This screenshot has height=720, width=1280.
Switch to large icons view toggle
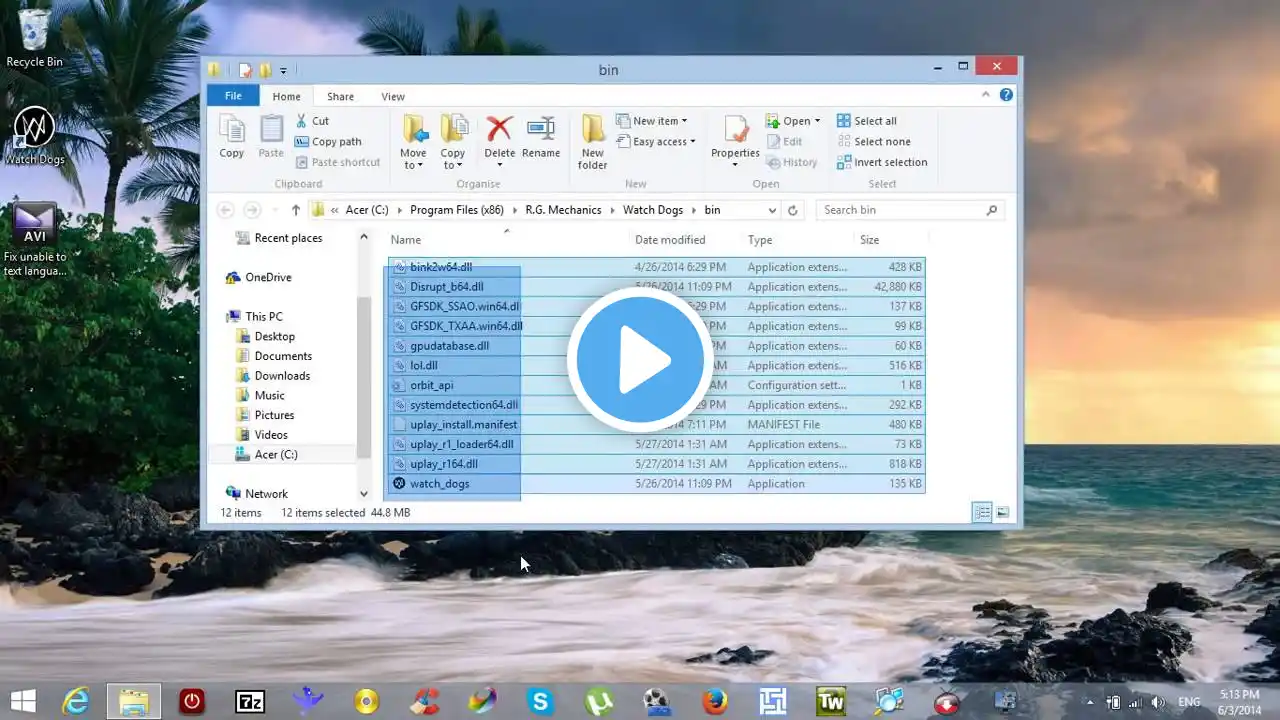point(1002,513)
